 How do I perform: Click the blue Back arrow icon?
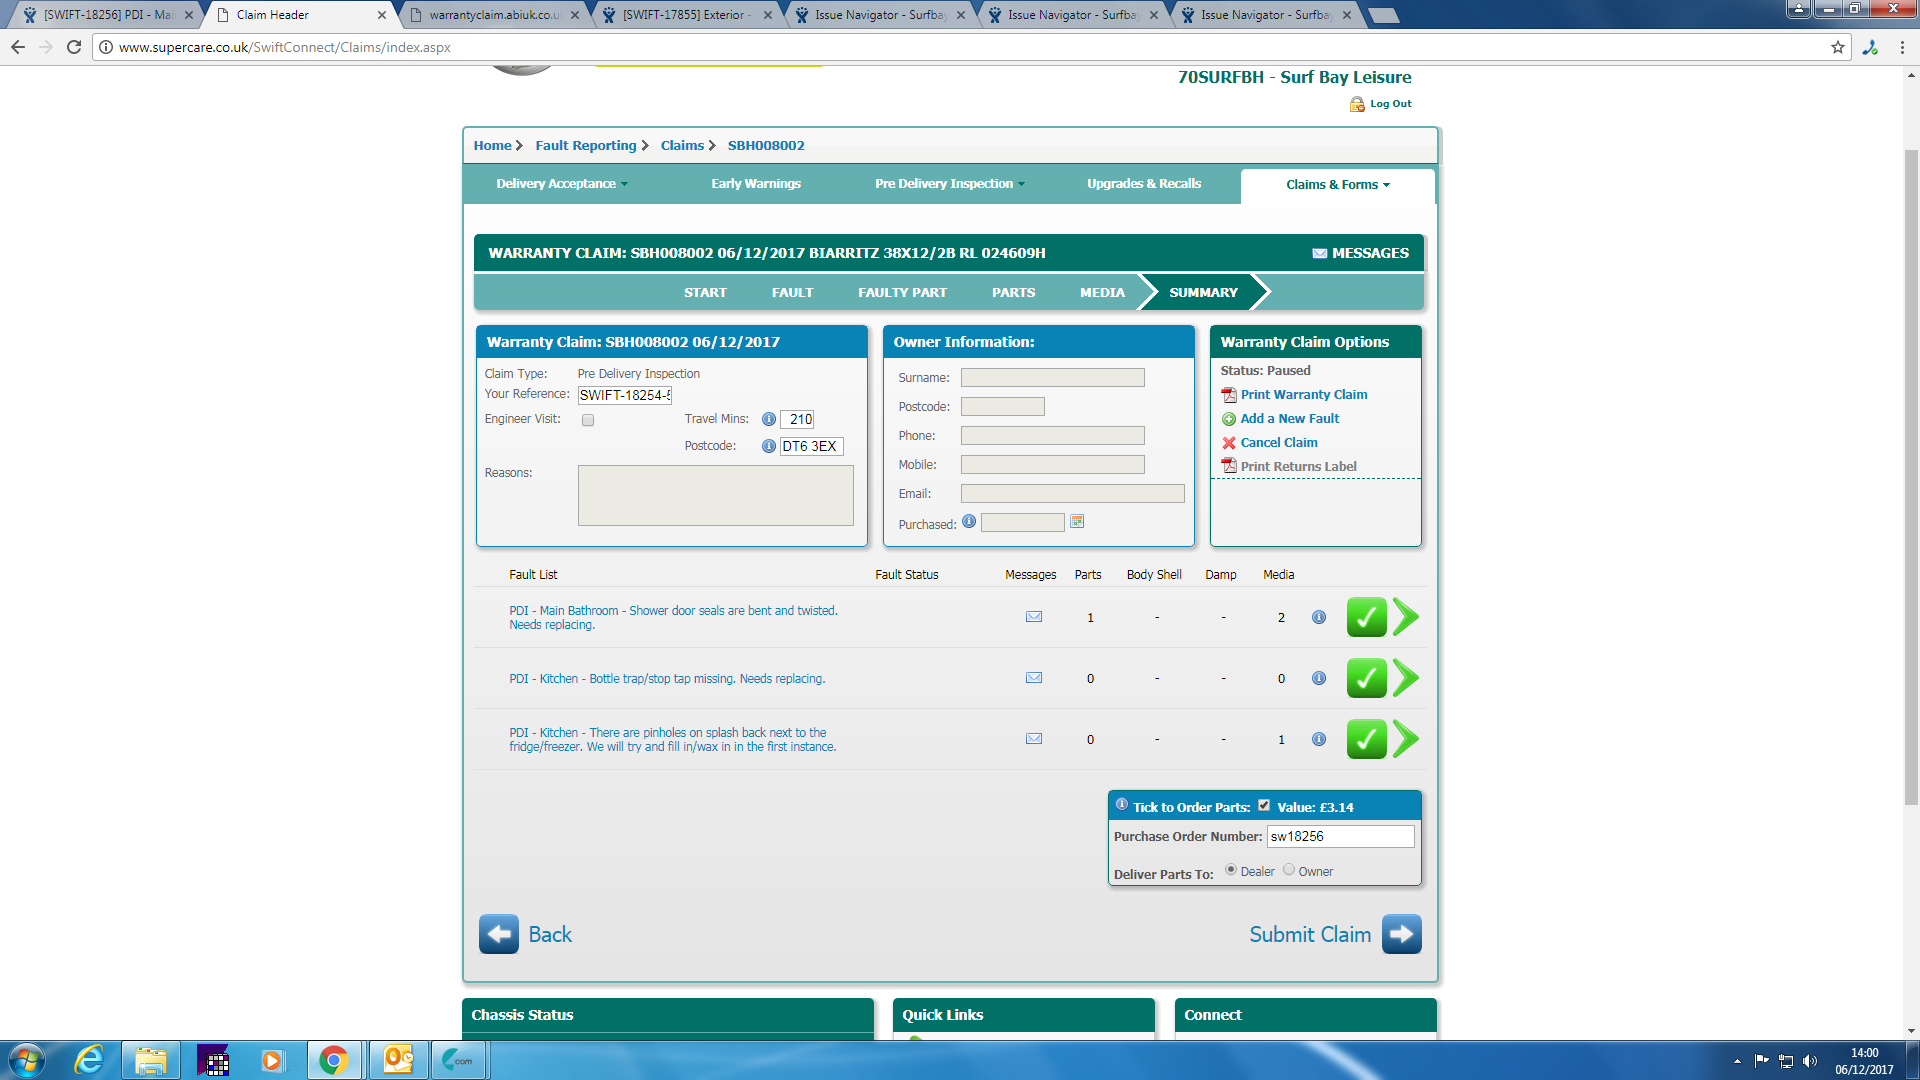click(x=498, y=934)
